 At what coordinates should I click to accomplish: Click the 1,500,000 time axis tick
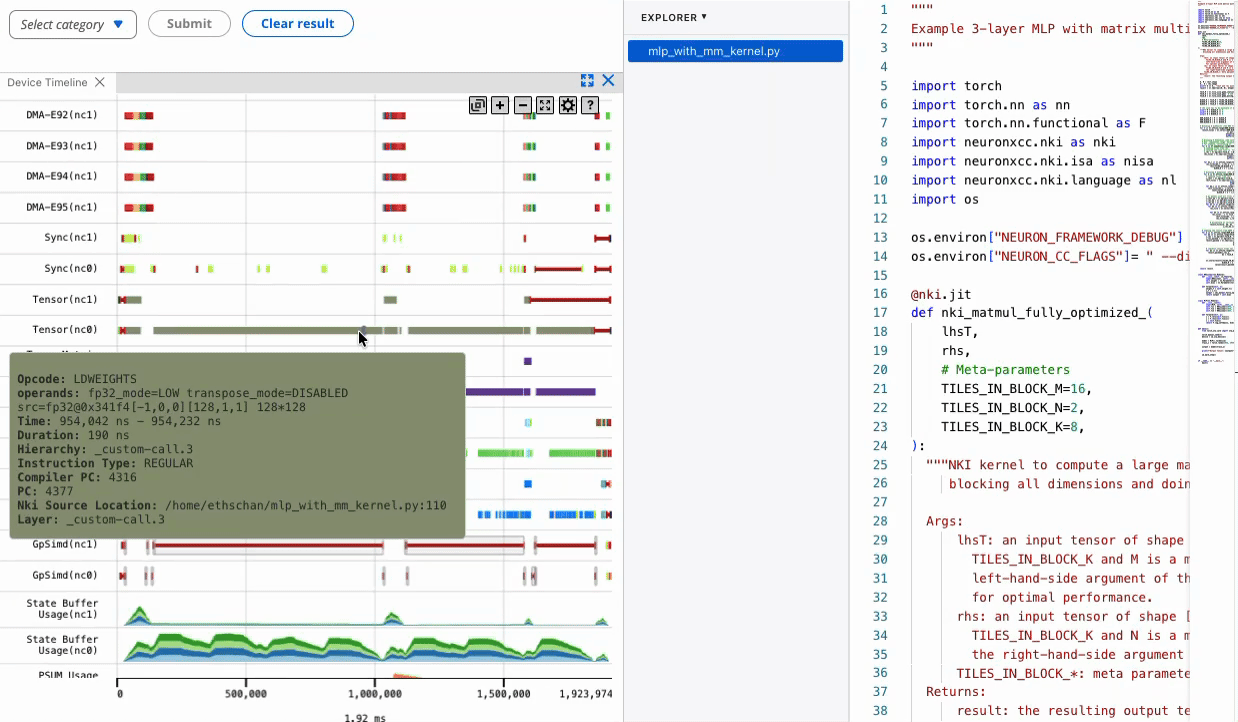504,694
